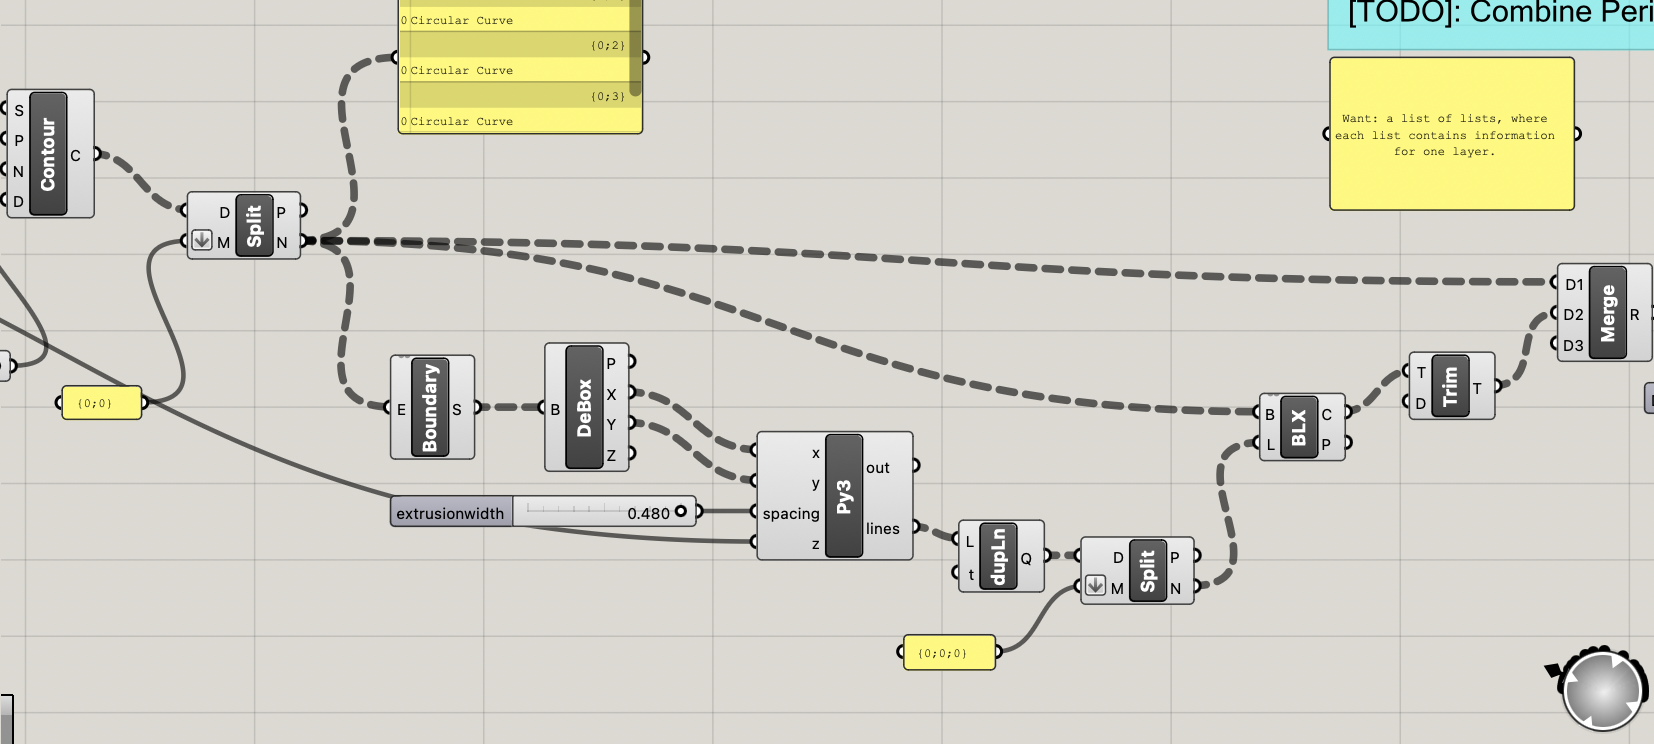The image size is (1654, 744).
Task: Click the flatten arrow on the Split after dupLn
Action: 1095,586
